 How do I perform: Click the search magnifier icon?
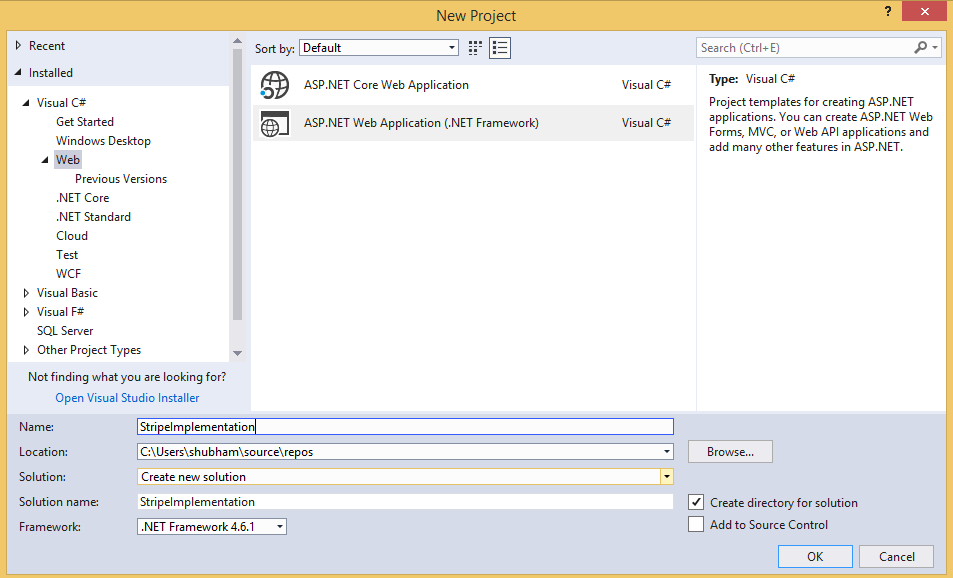(921, 47)
